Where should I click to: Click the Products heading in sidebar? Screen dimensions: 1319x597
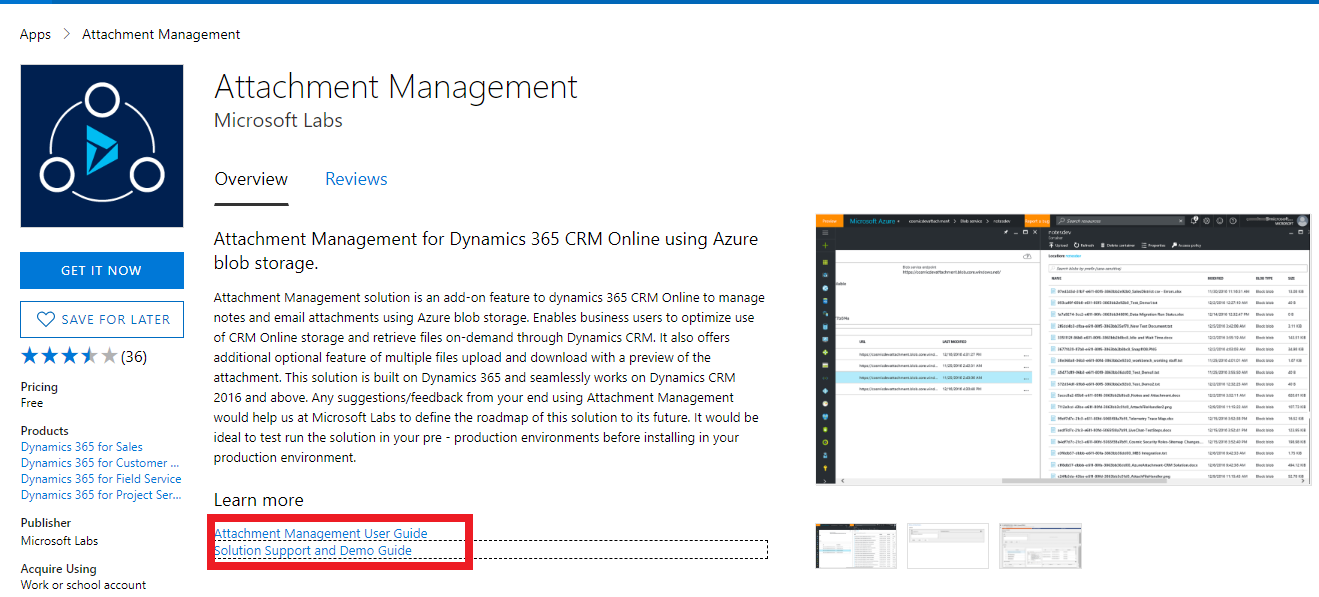45,431
